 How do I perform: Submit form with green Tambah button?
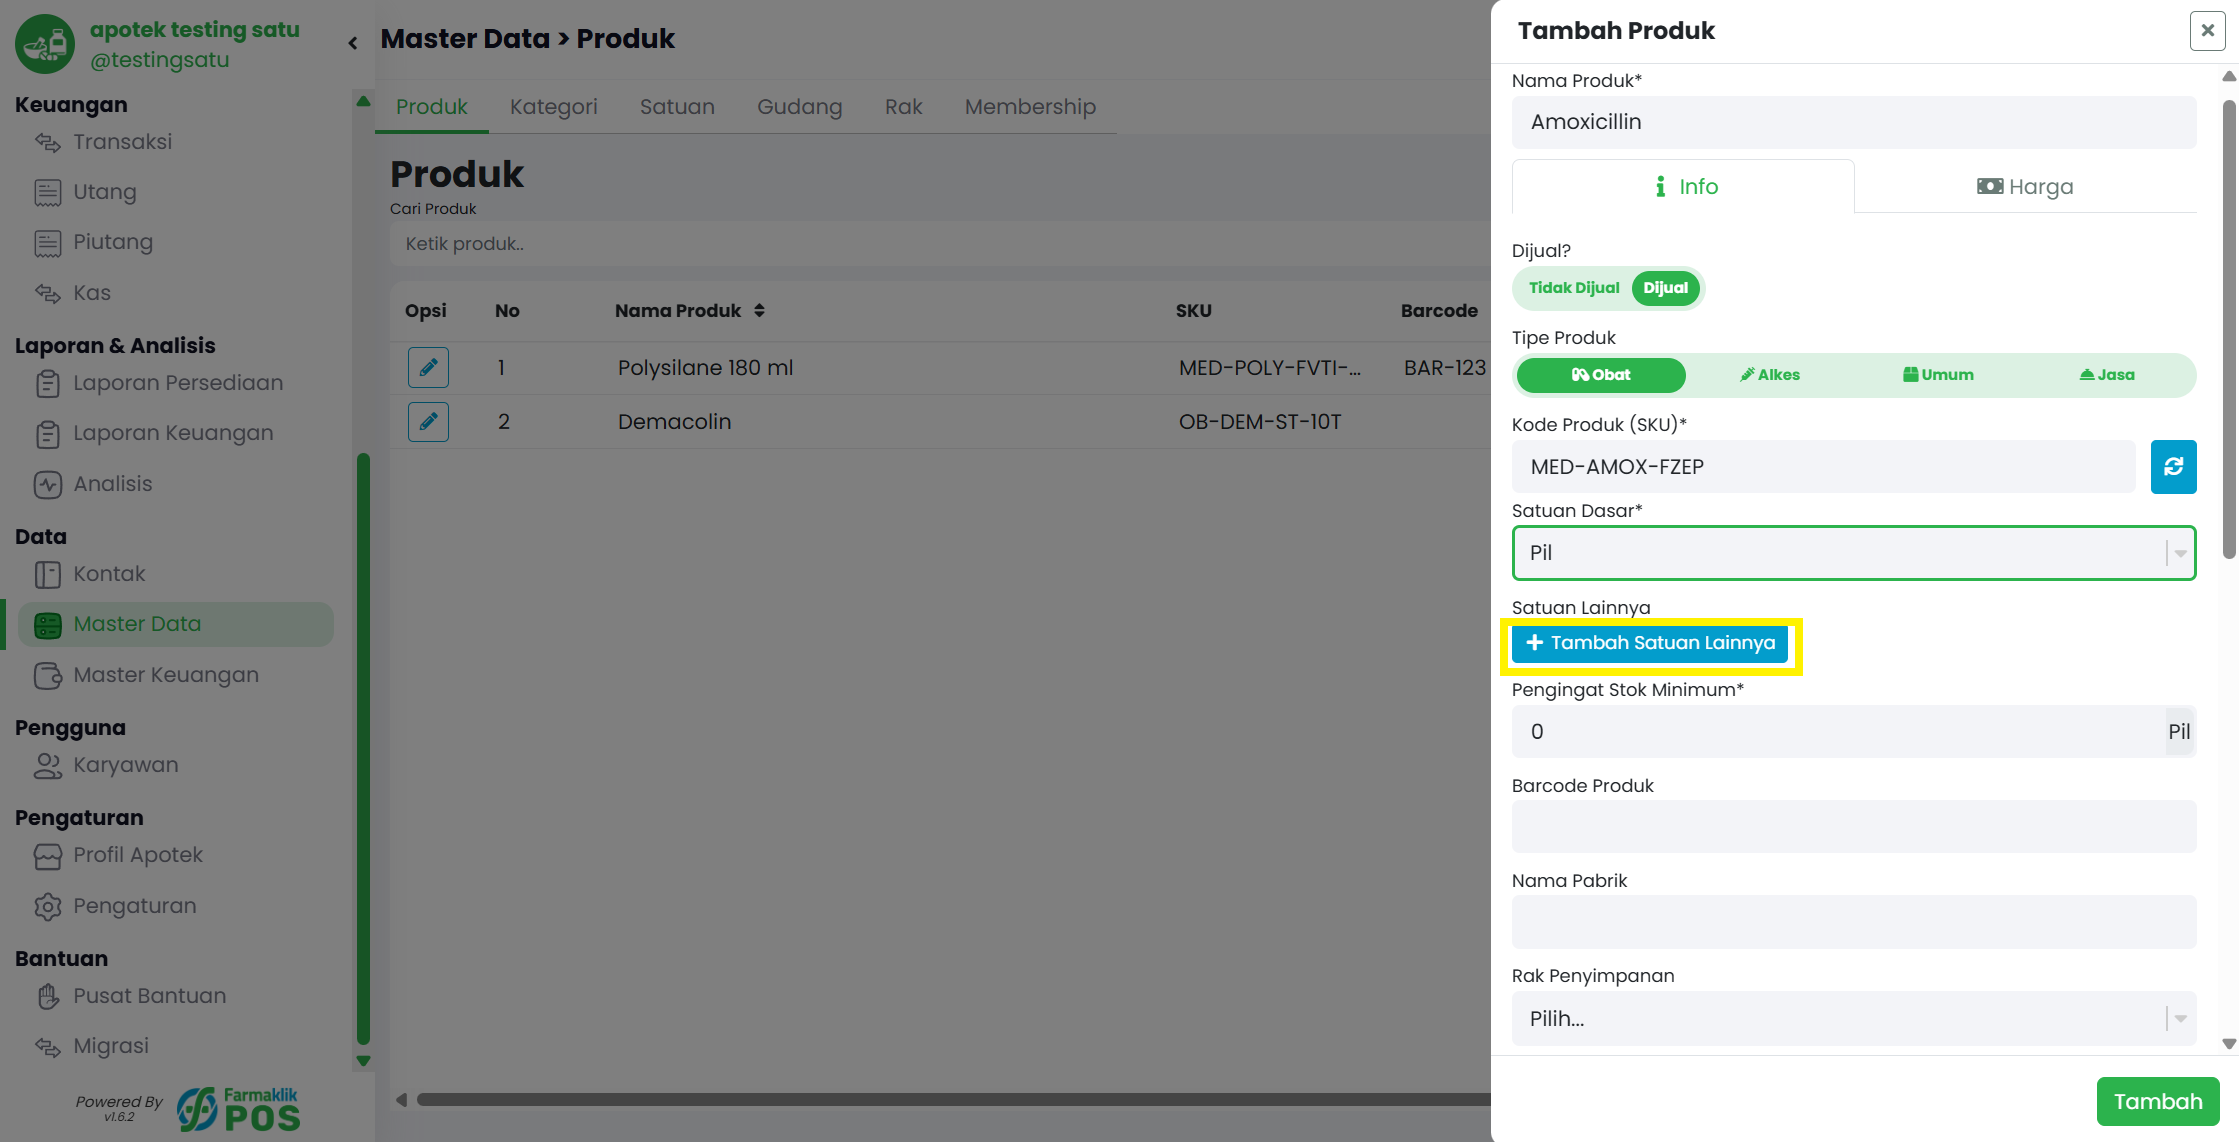[x=2157, y=1101]
